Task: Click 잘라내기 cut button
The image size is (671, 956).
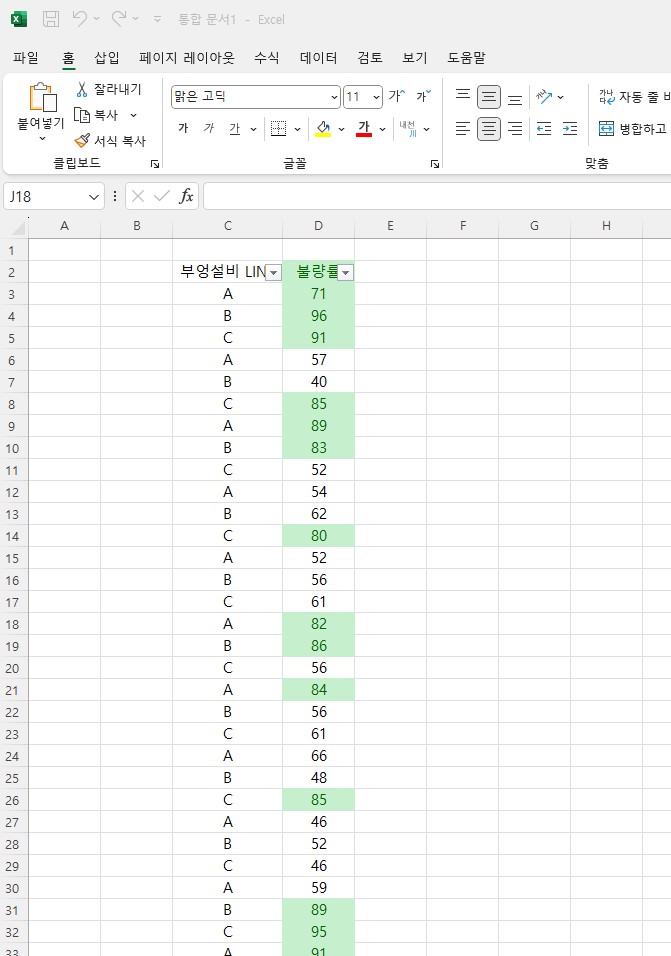Action: (x=108, y=89)
